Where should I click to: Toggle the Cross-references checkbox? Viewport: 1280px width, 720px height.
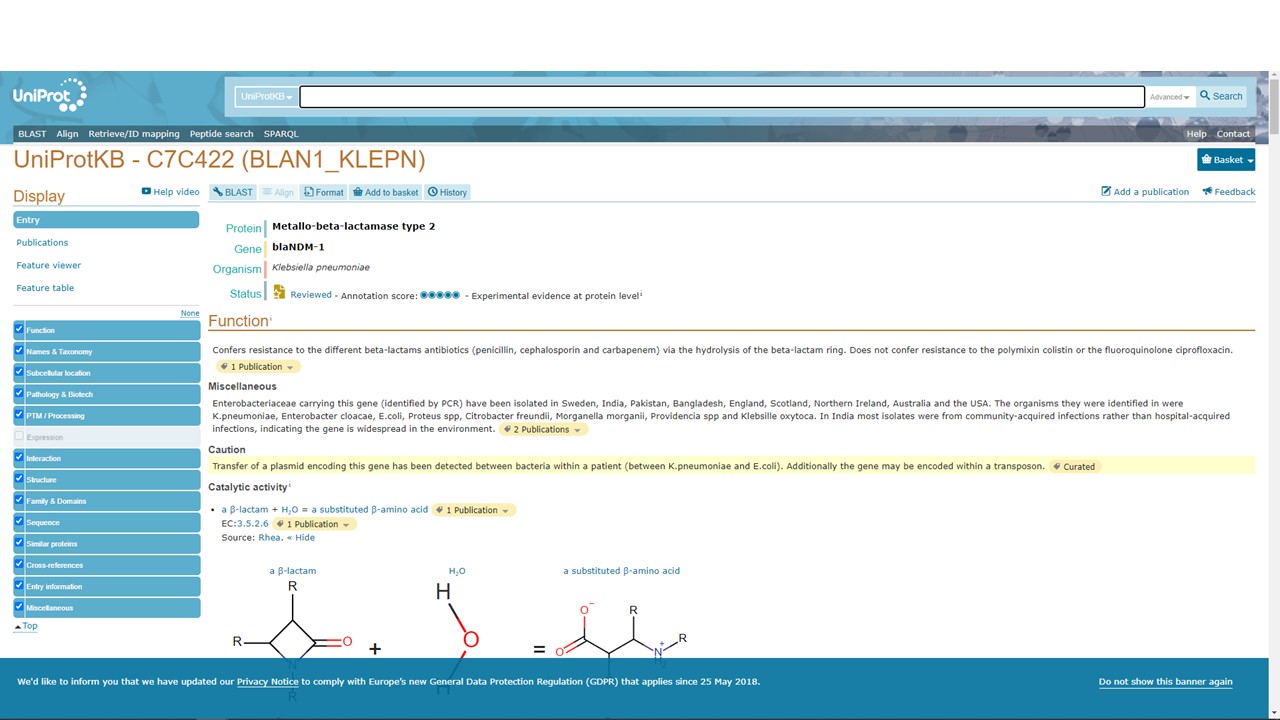[19, 565]
